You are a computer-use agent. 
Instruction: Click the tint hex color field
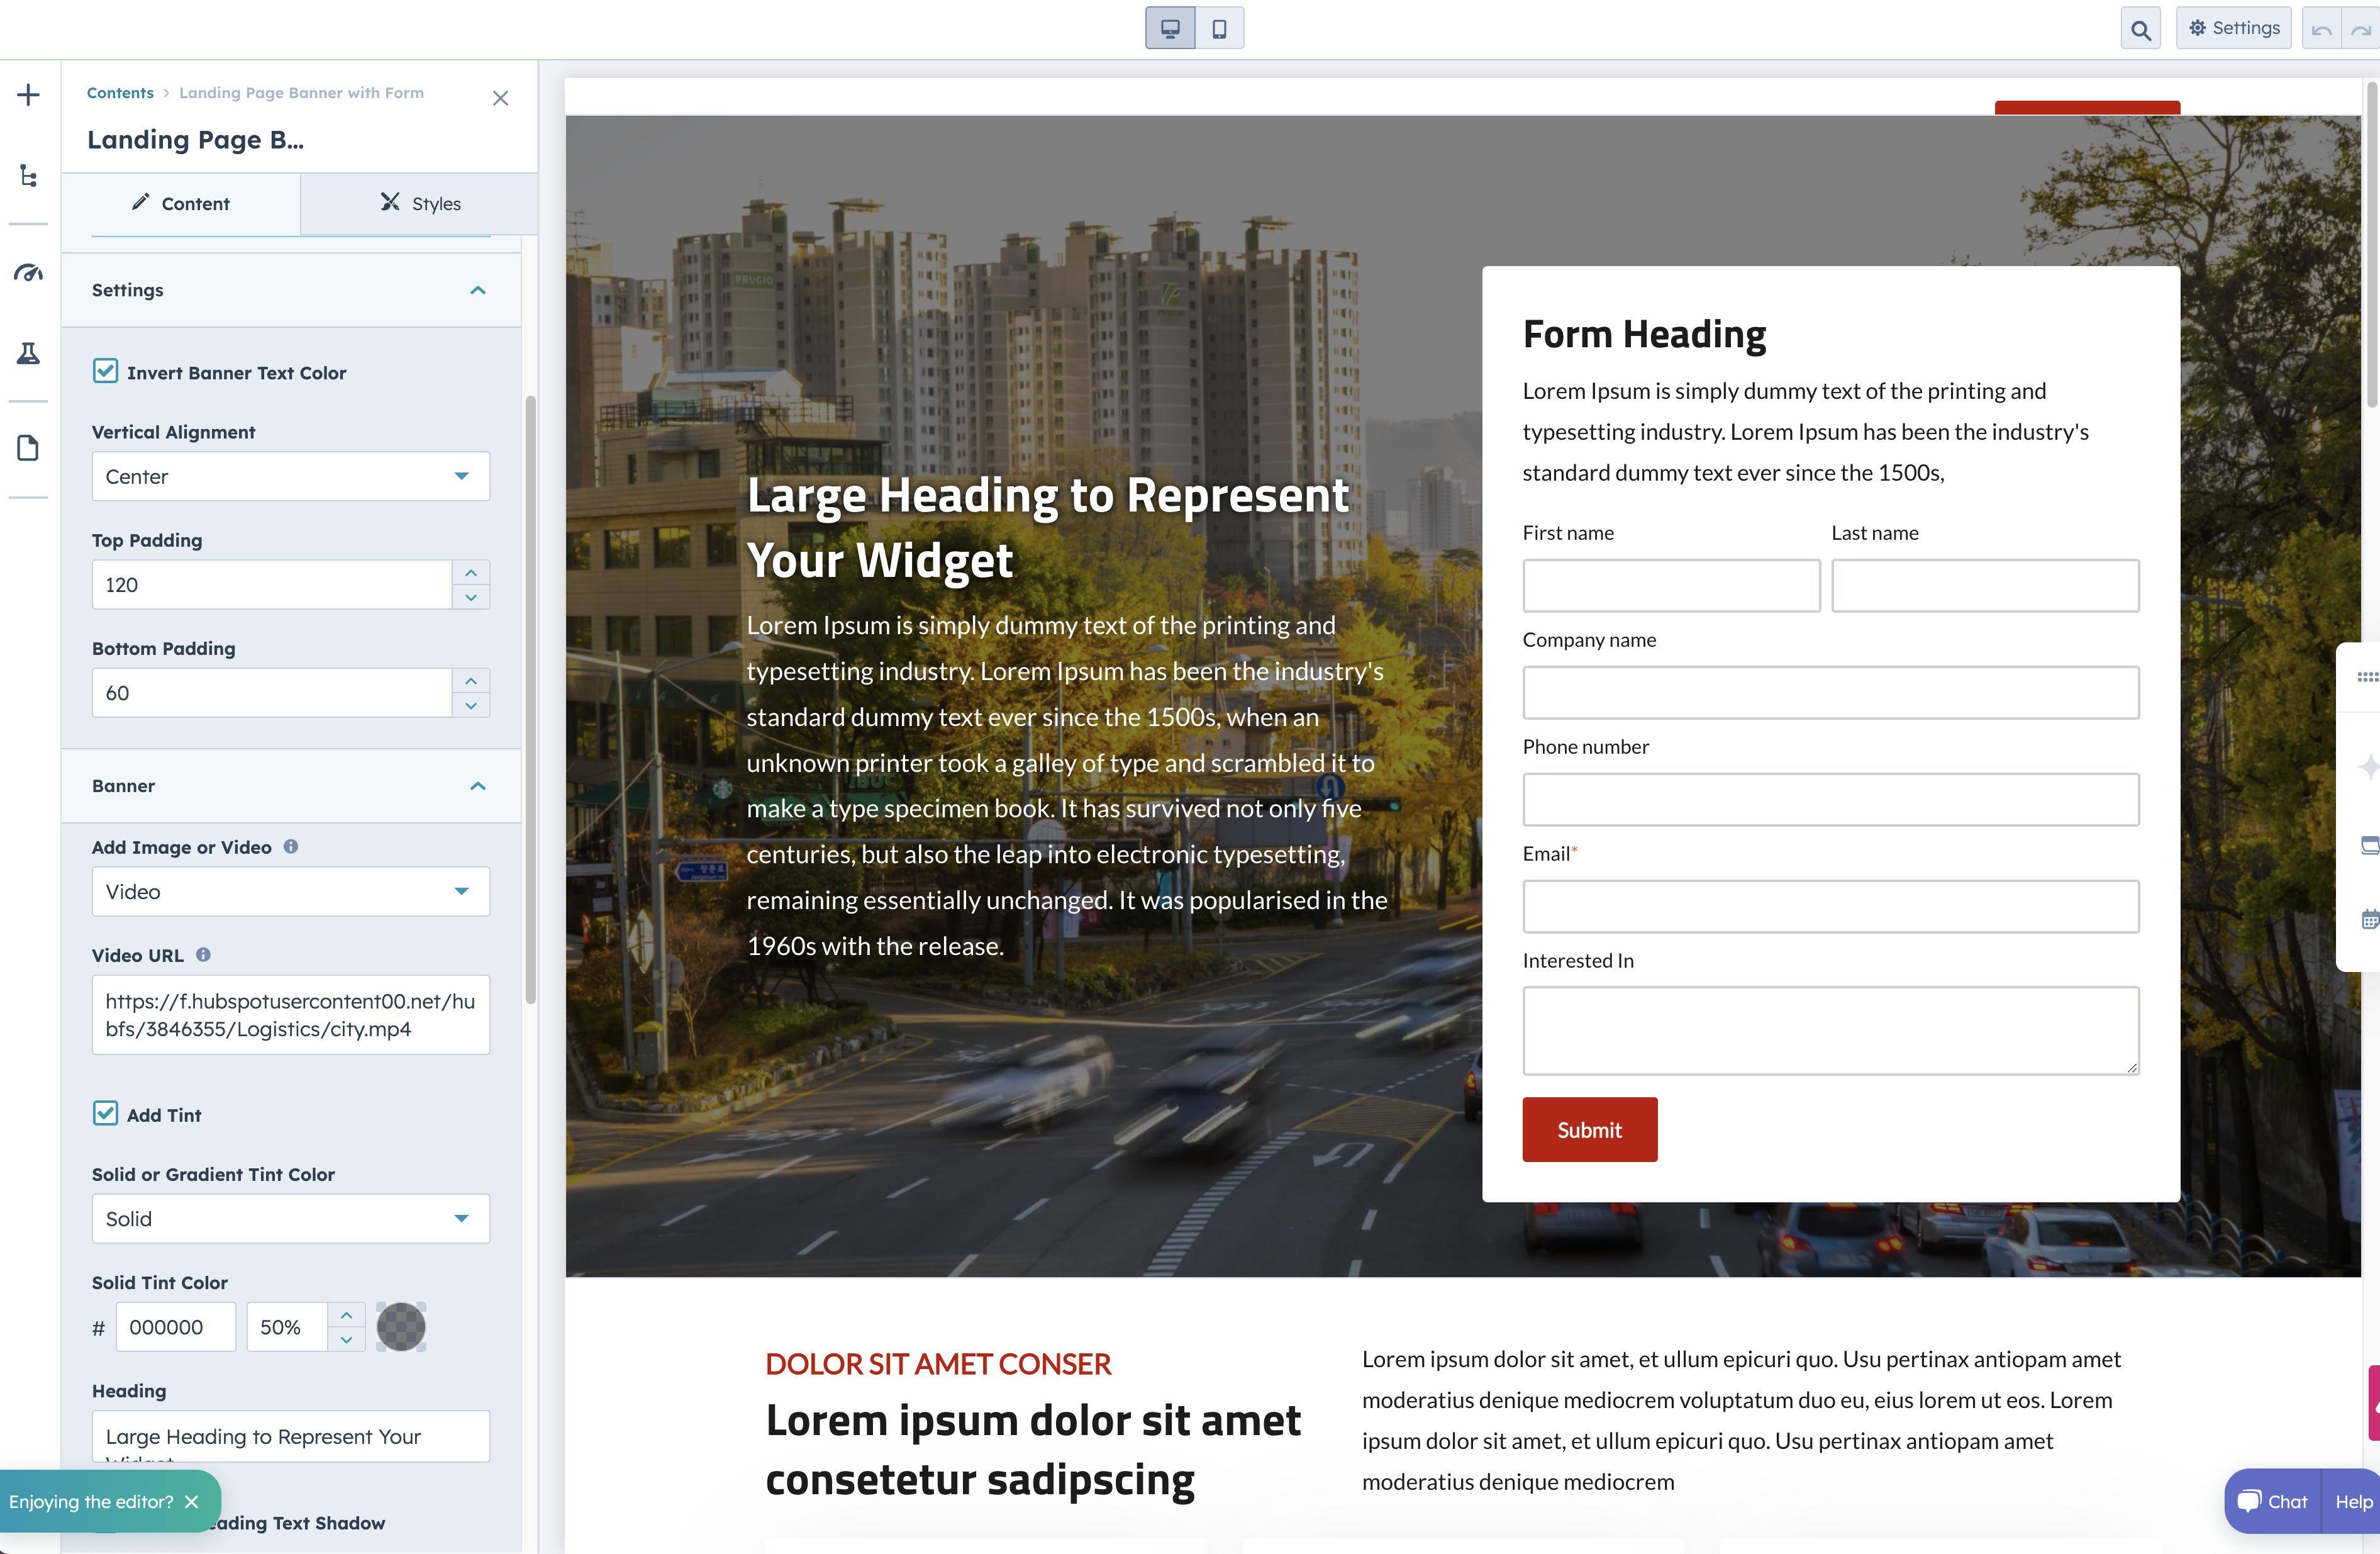click(176, 1327)
